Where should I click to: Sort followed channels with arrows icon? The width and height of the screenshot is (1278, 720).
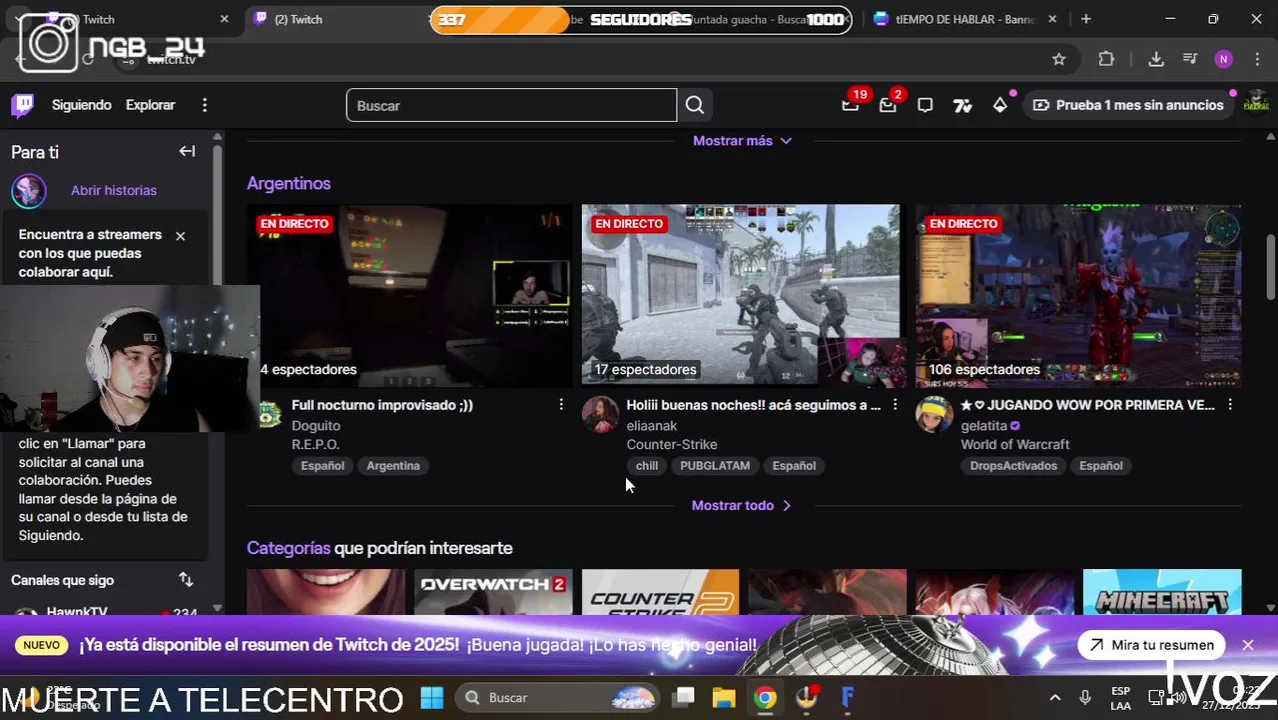[x=186, y=579]
